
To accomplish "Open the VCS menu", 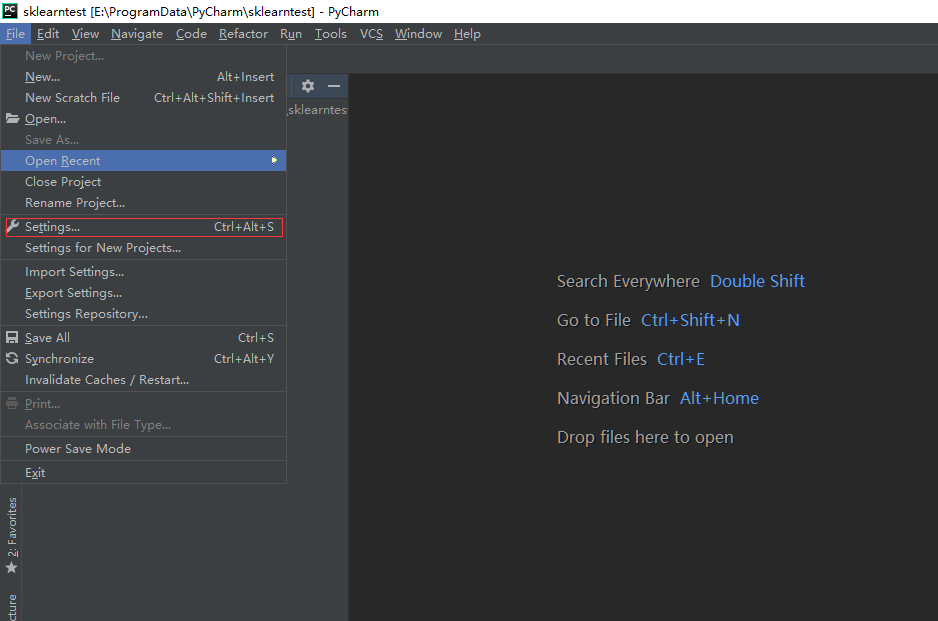I will (x=371, y=34).
